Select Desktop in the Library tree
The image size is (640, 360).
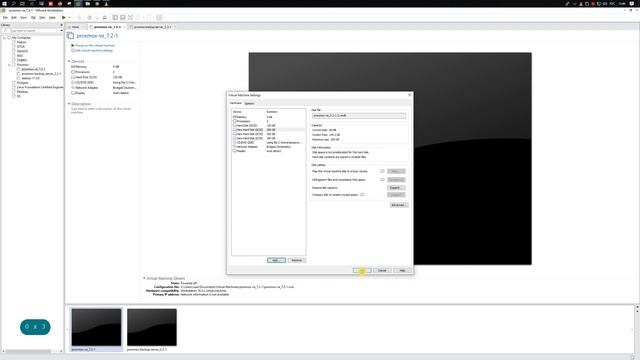pyautogui.click(x=22, y=92)
